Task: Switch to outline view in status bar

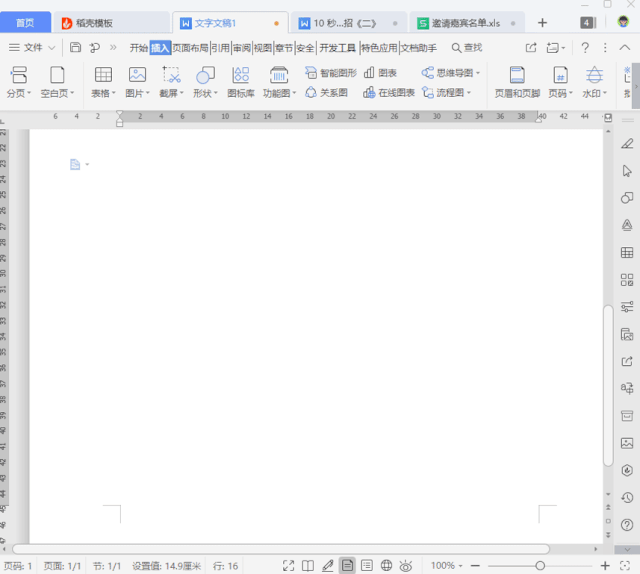Action: coord(367,566)
